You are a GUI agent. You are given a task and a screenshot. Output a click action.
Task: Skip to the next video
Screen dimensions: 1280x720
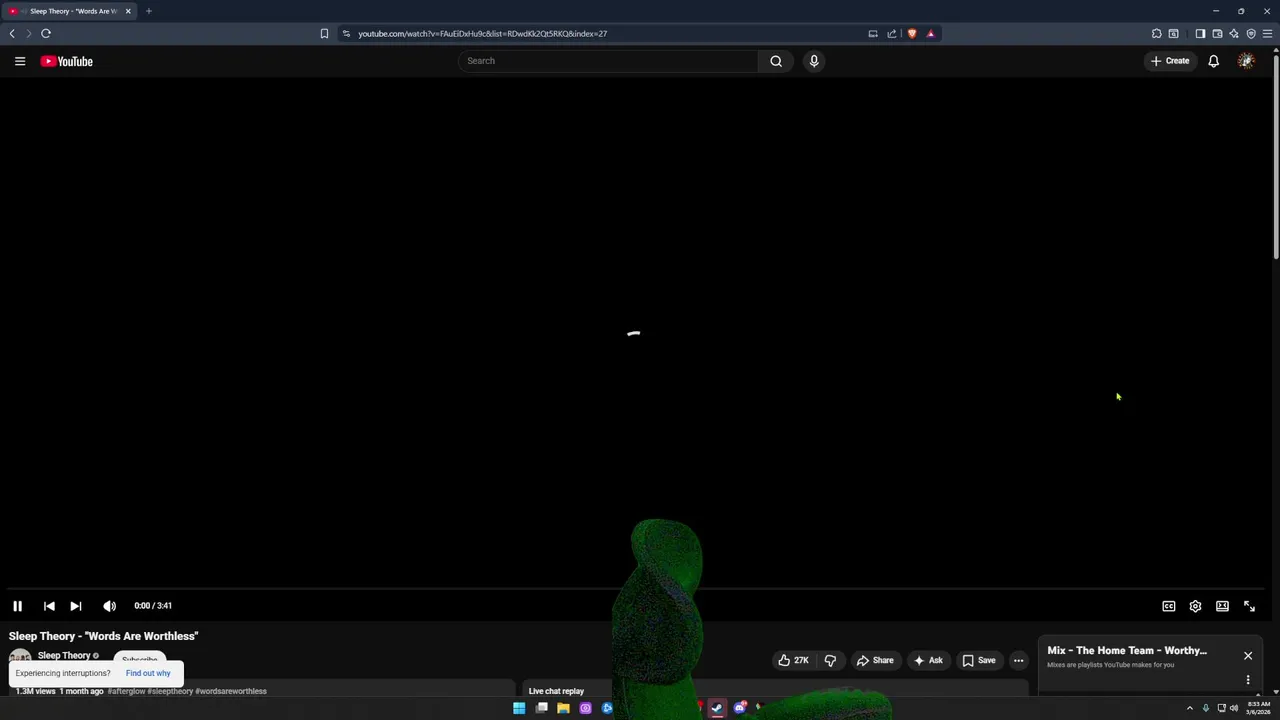click(x=76, y=606)
